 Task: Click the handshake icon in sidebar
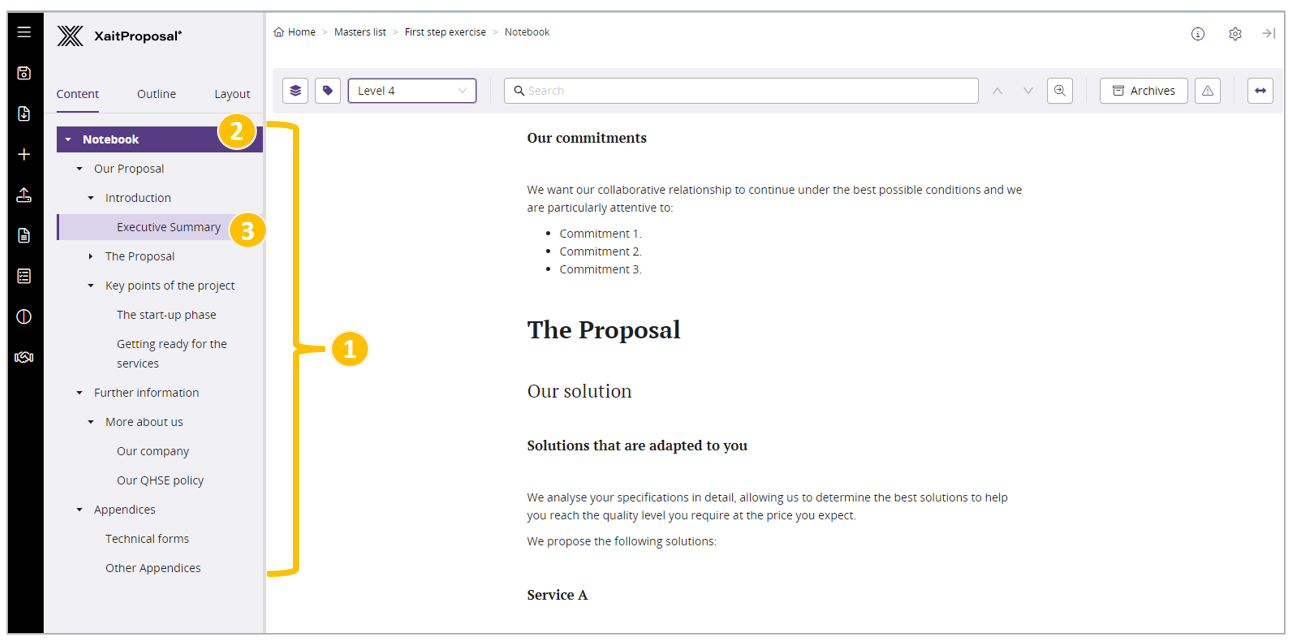24,357
